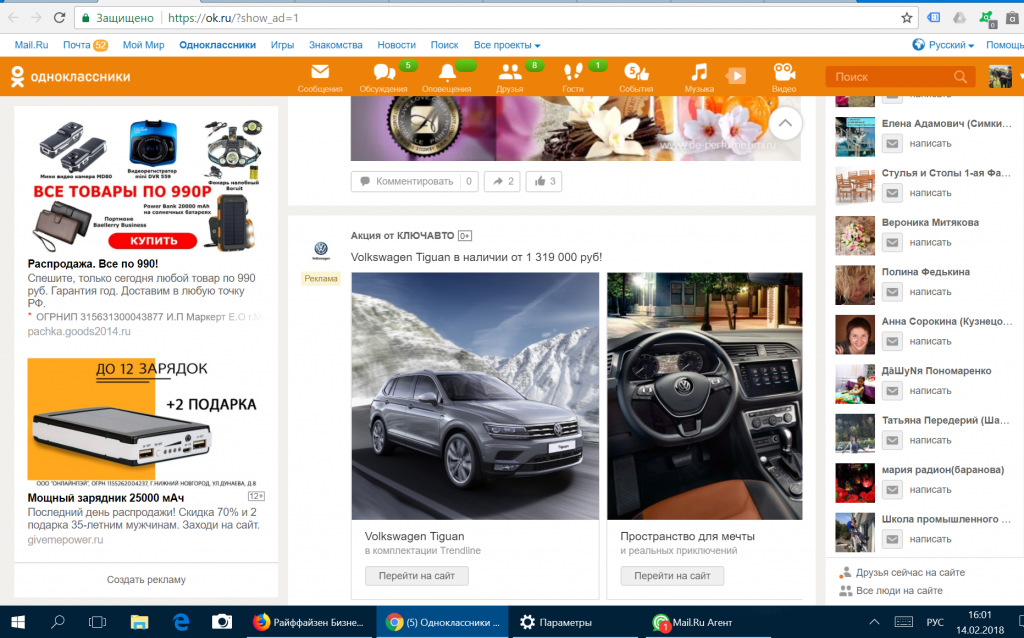Open the Акция от КЛЮЧАВТО post title
1024x638 pixels.
point(402,236)
